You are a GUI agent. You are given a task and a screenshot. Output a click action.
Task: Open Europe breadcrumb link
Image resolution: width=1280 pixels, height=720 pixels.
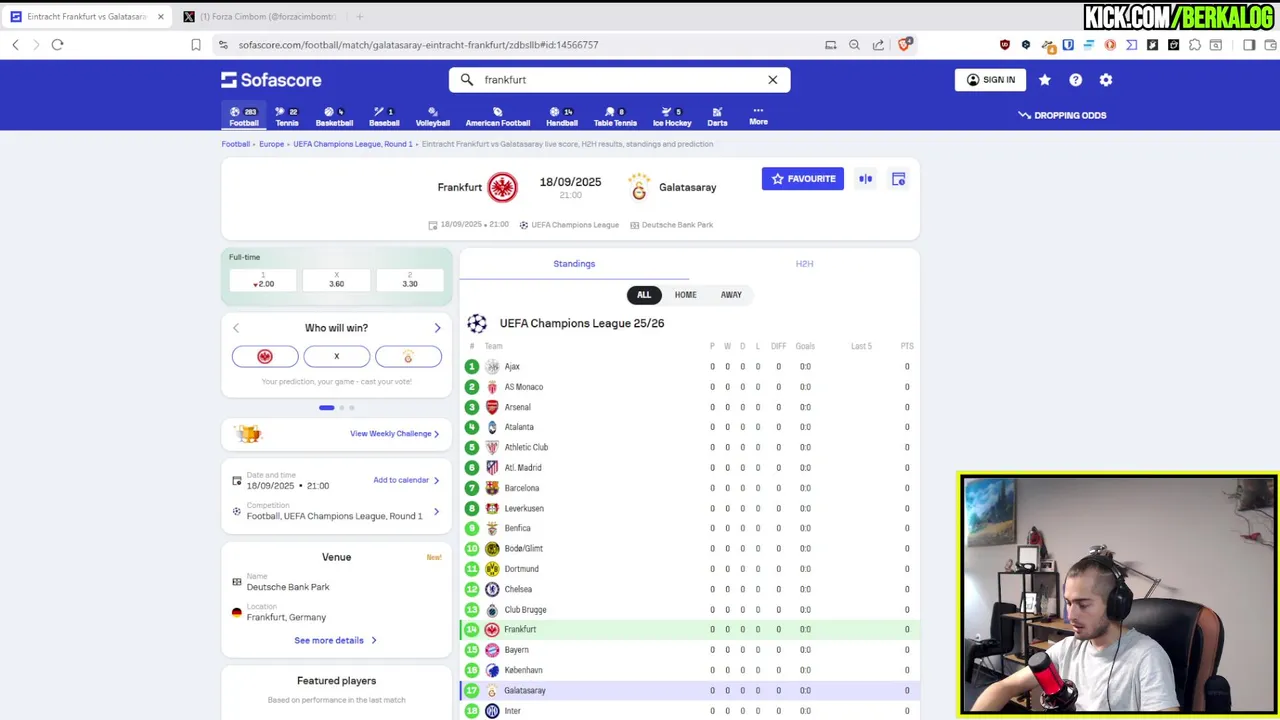(x=271, y=144)
